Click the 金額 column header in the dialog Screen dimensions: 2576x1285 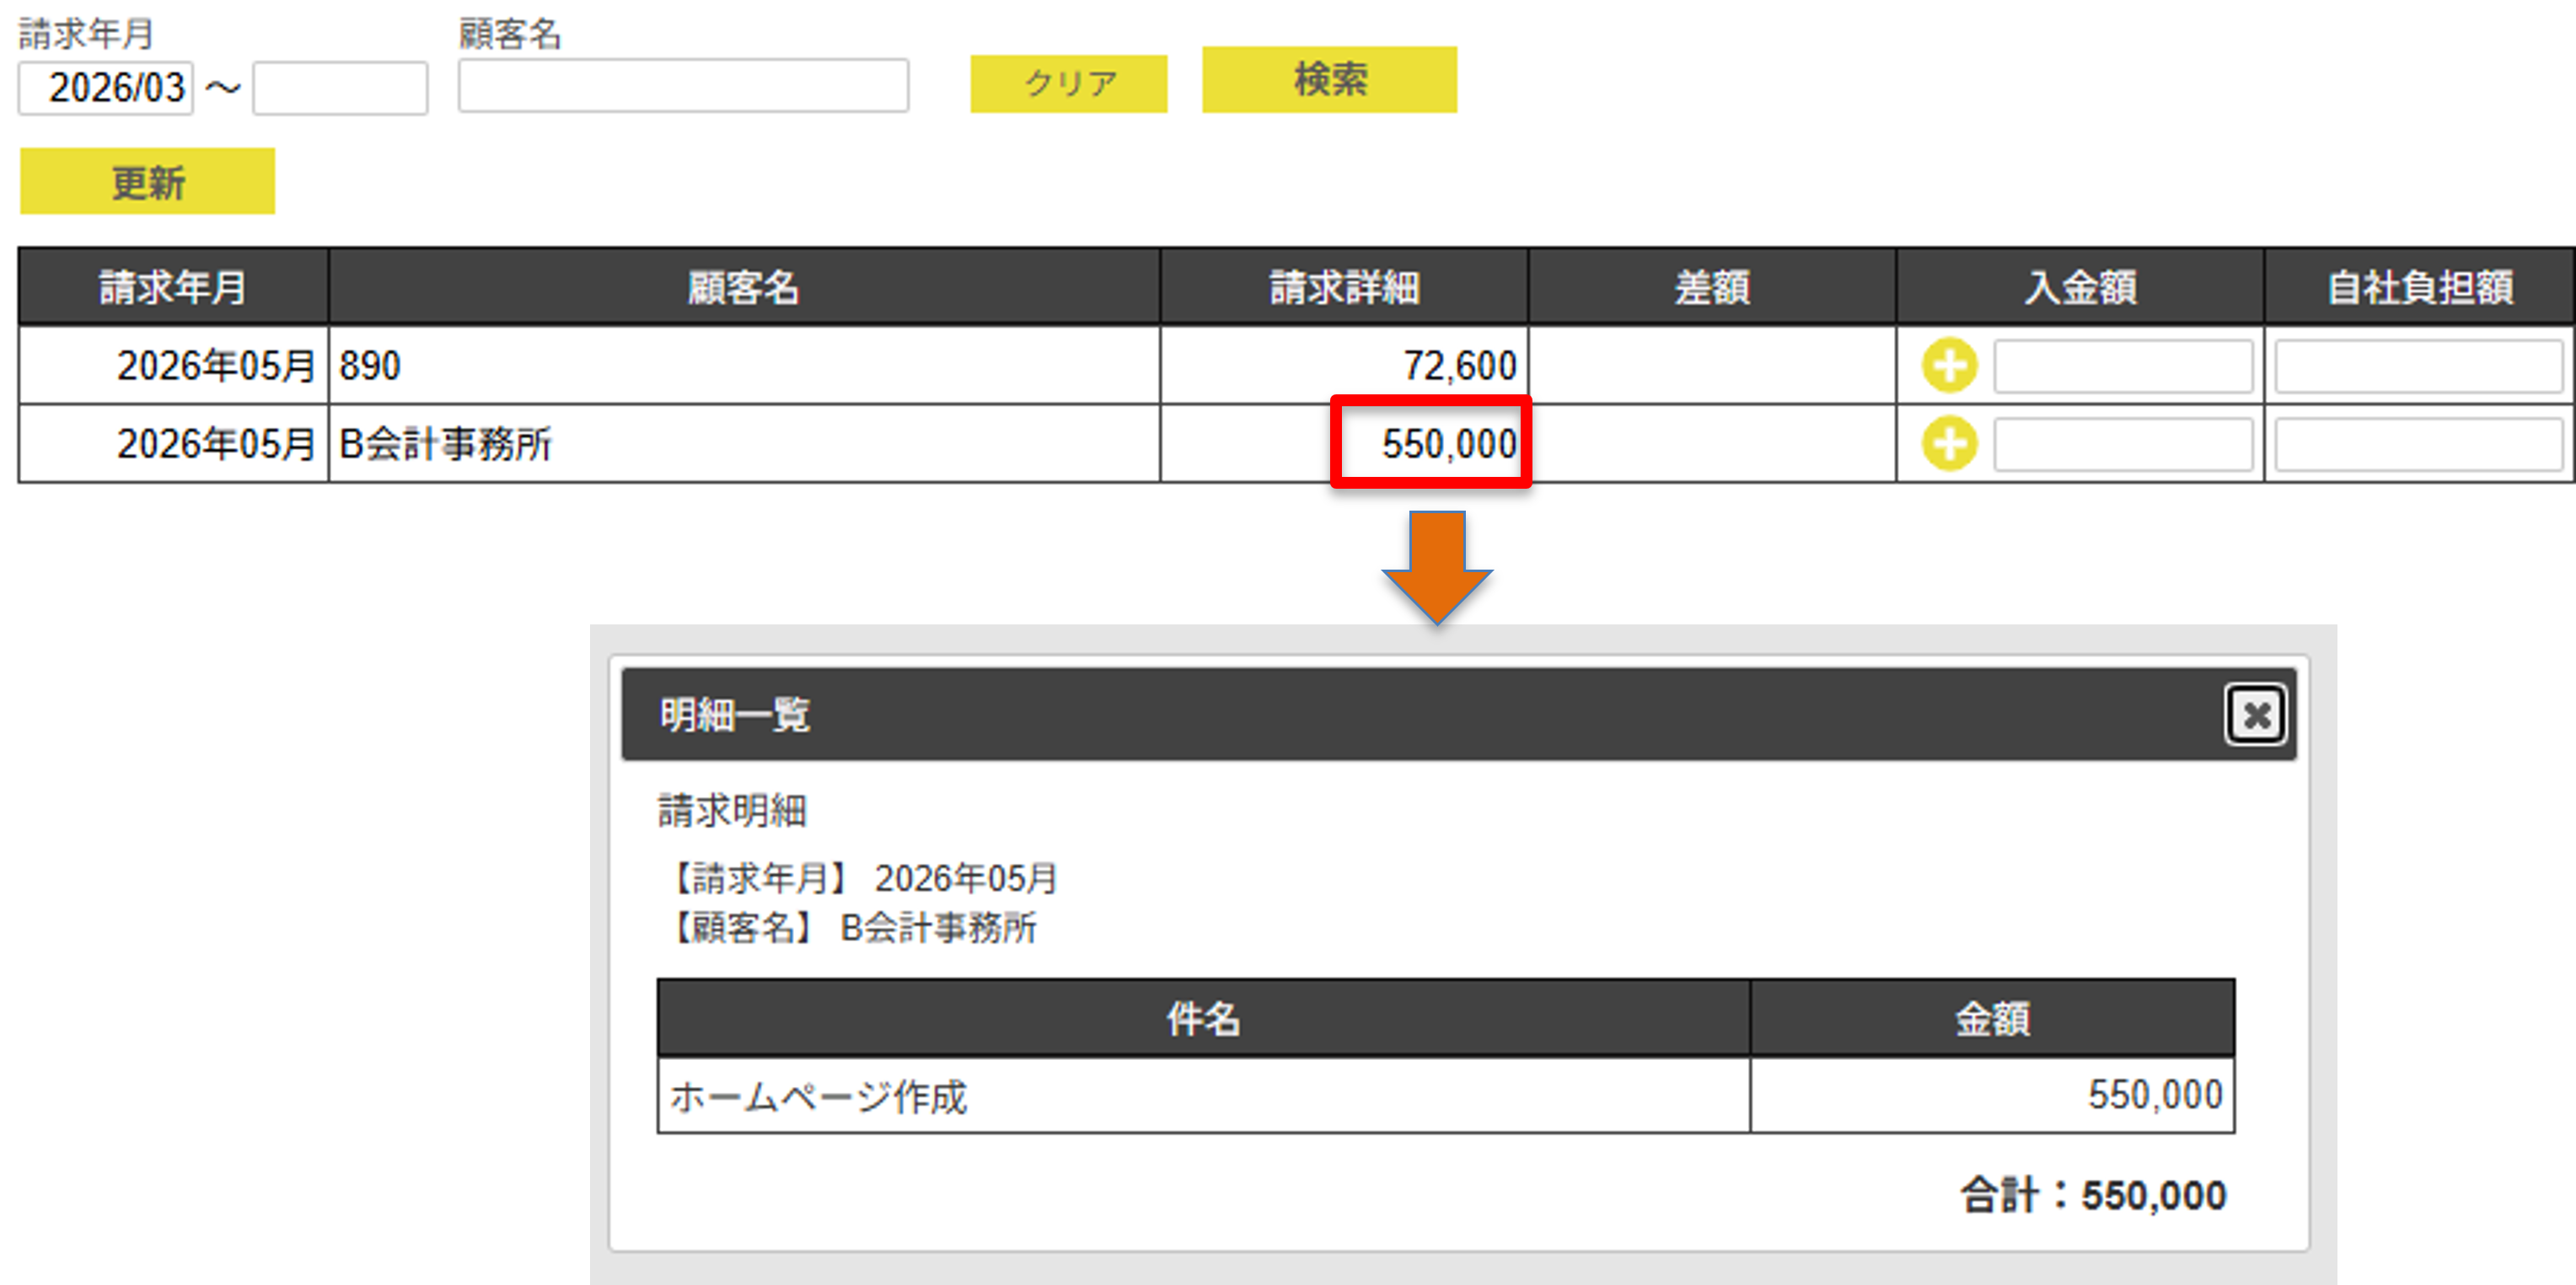1992,1018
